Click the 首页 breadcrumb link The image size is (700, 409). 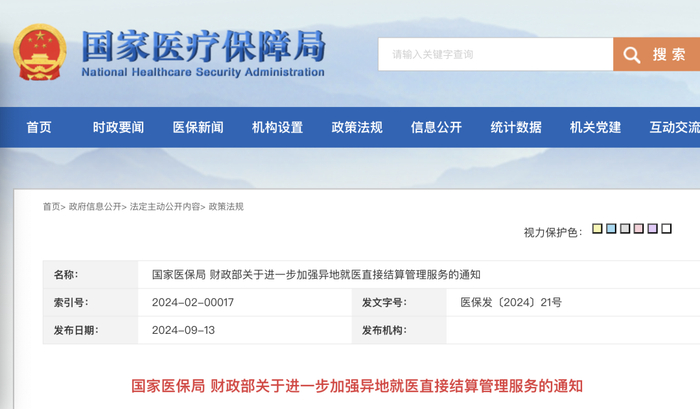click(51, 206)
